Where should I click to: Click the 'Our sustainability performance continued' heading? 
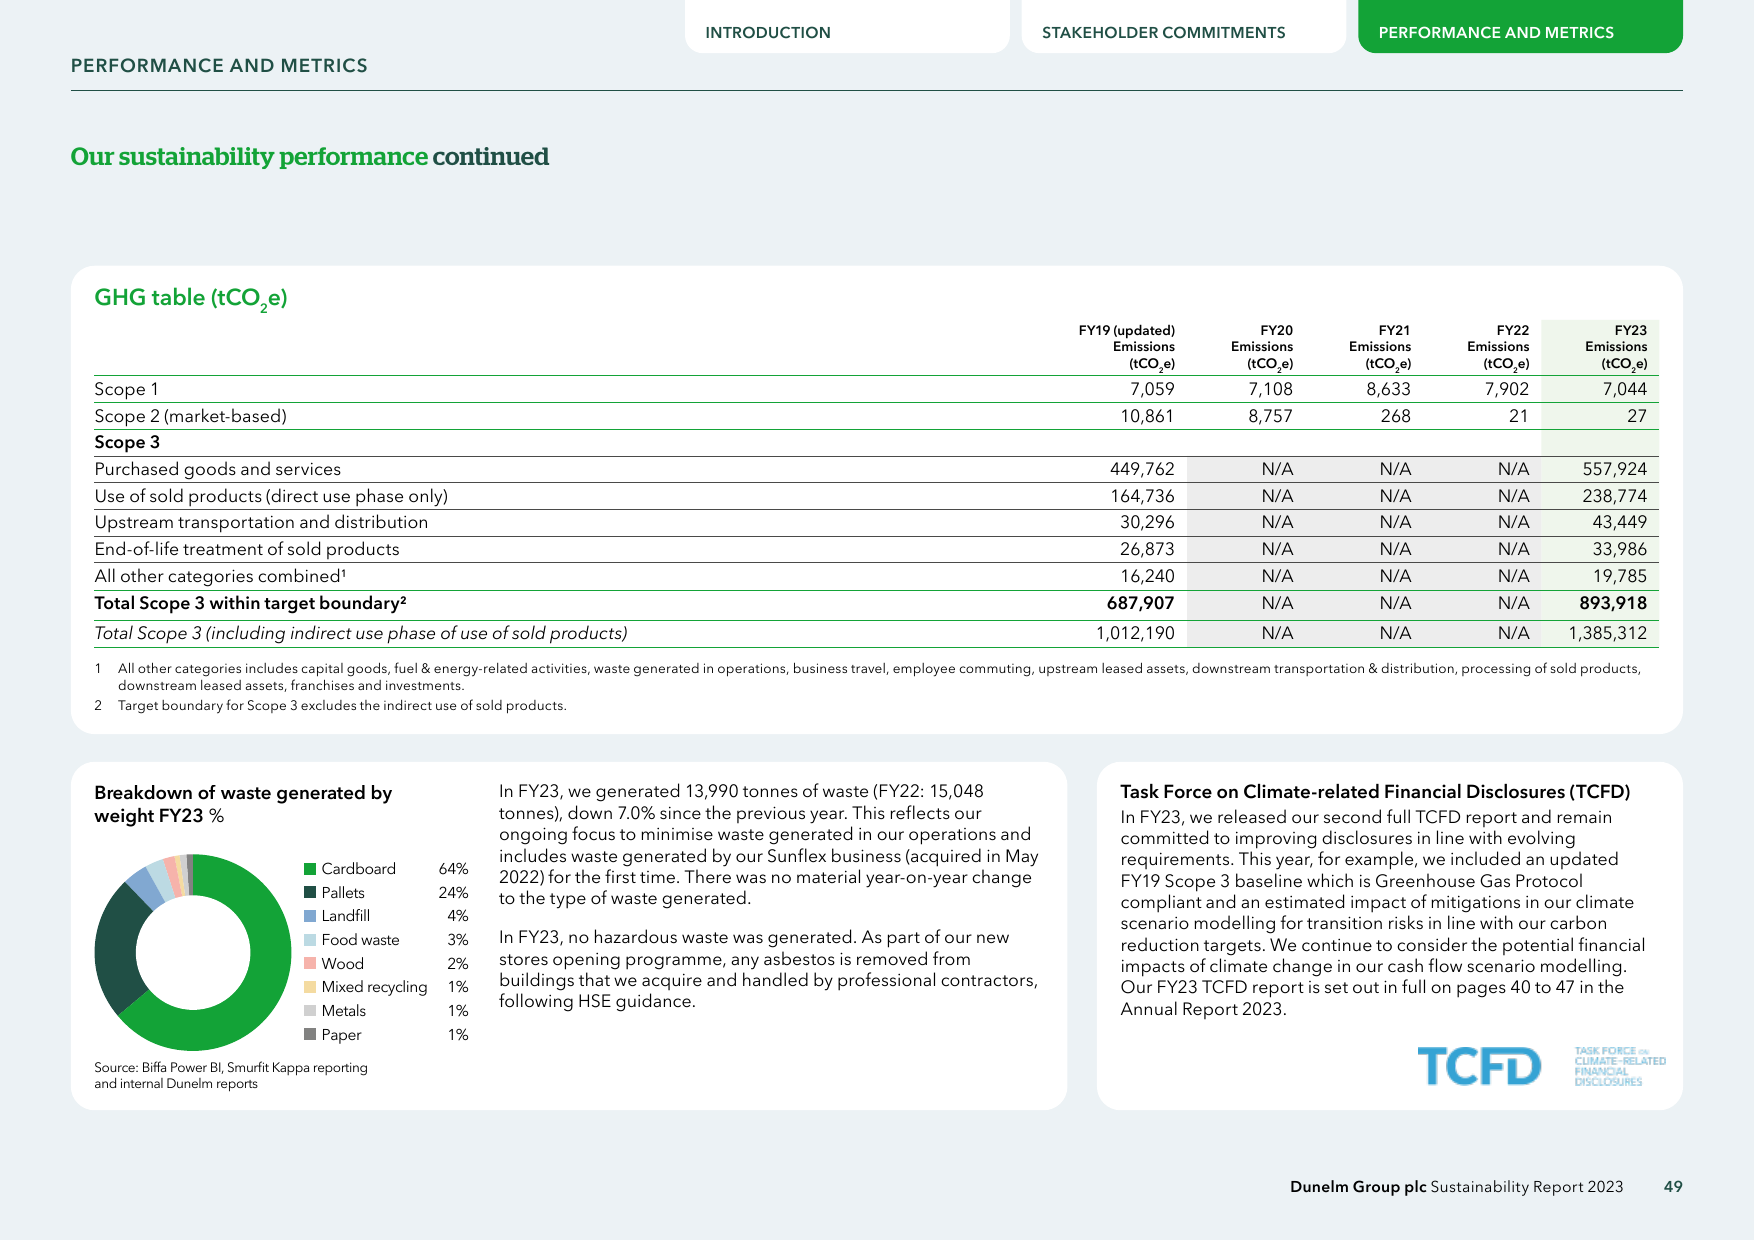(x=309, y=157)
